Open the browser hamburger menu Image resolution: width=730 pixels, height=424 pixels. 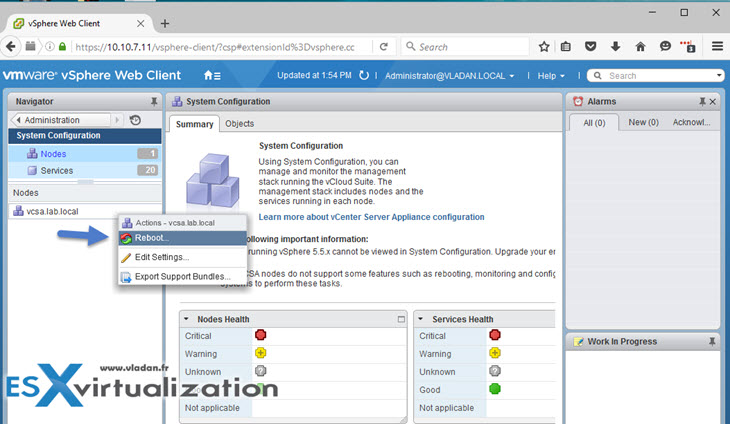[x=717, y=46]
